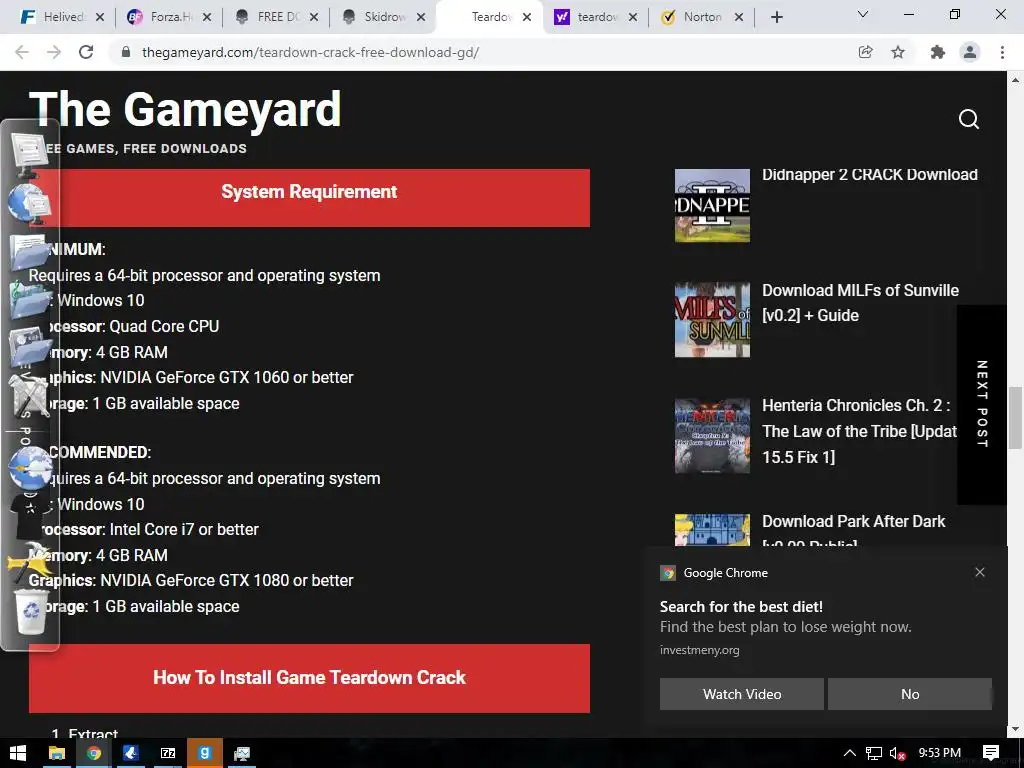Open the 7-Zip taskbar icon
The width and height of the screenshot is (1024, 768).
tap(168, 753)
